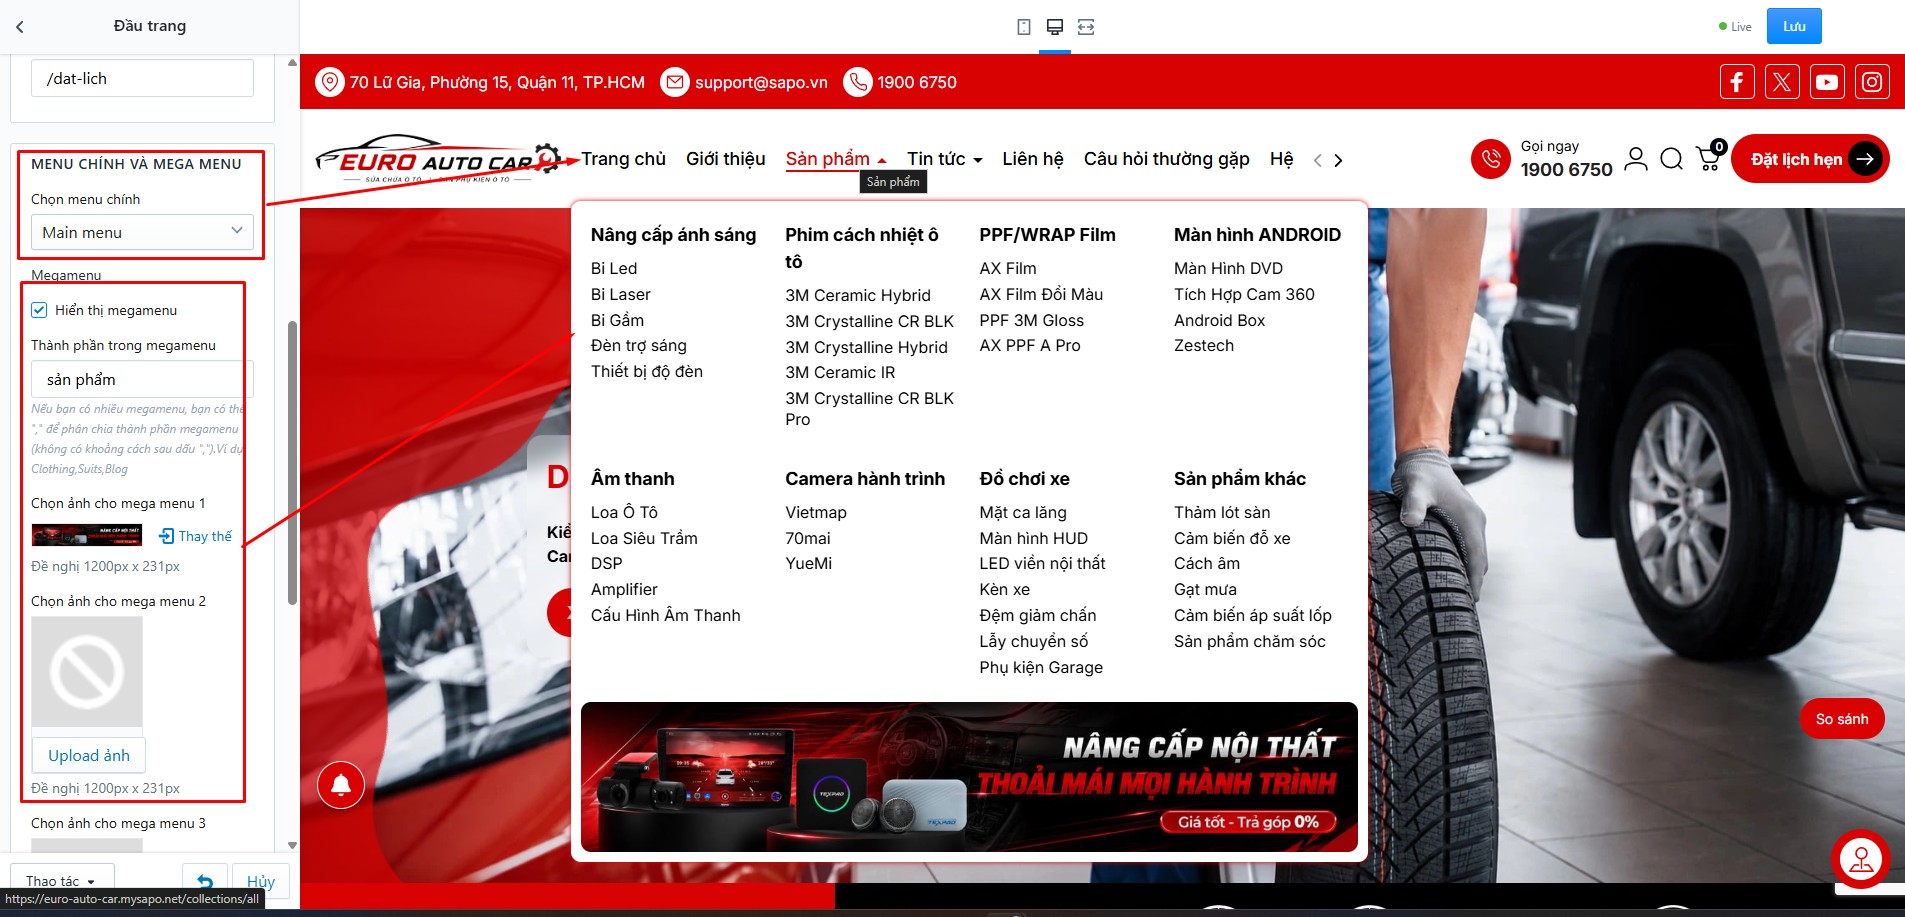
Task: Open Câu hỏi thường gặp menu item
Action: click(x=1167, y=159)
